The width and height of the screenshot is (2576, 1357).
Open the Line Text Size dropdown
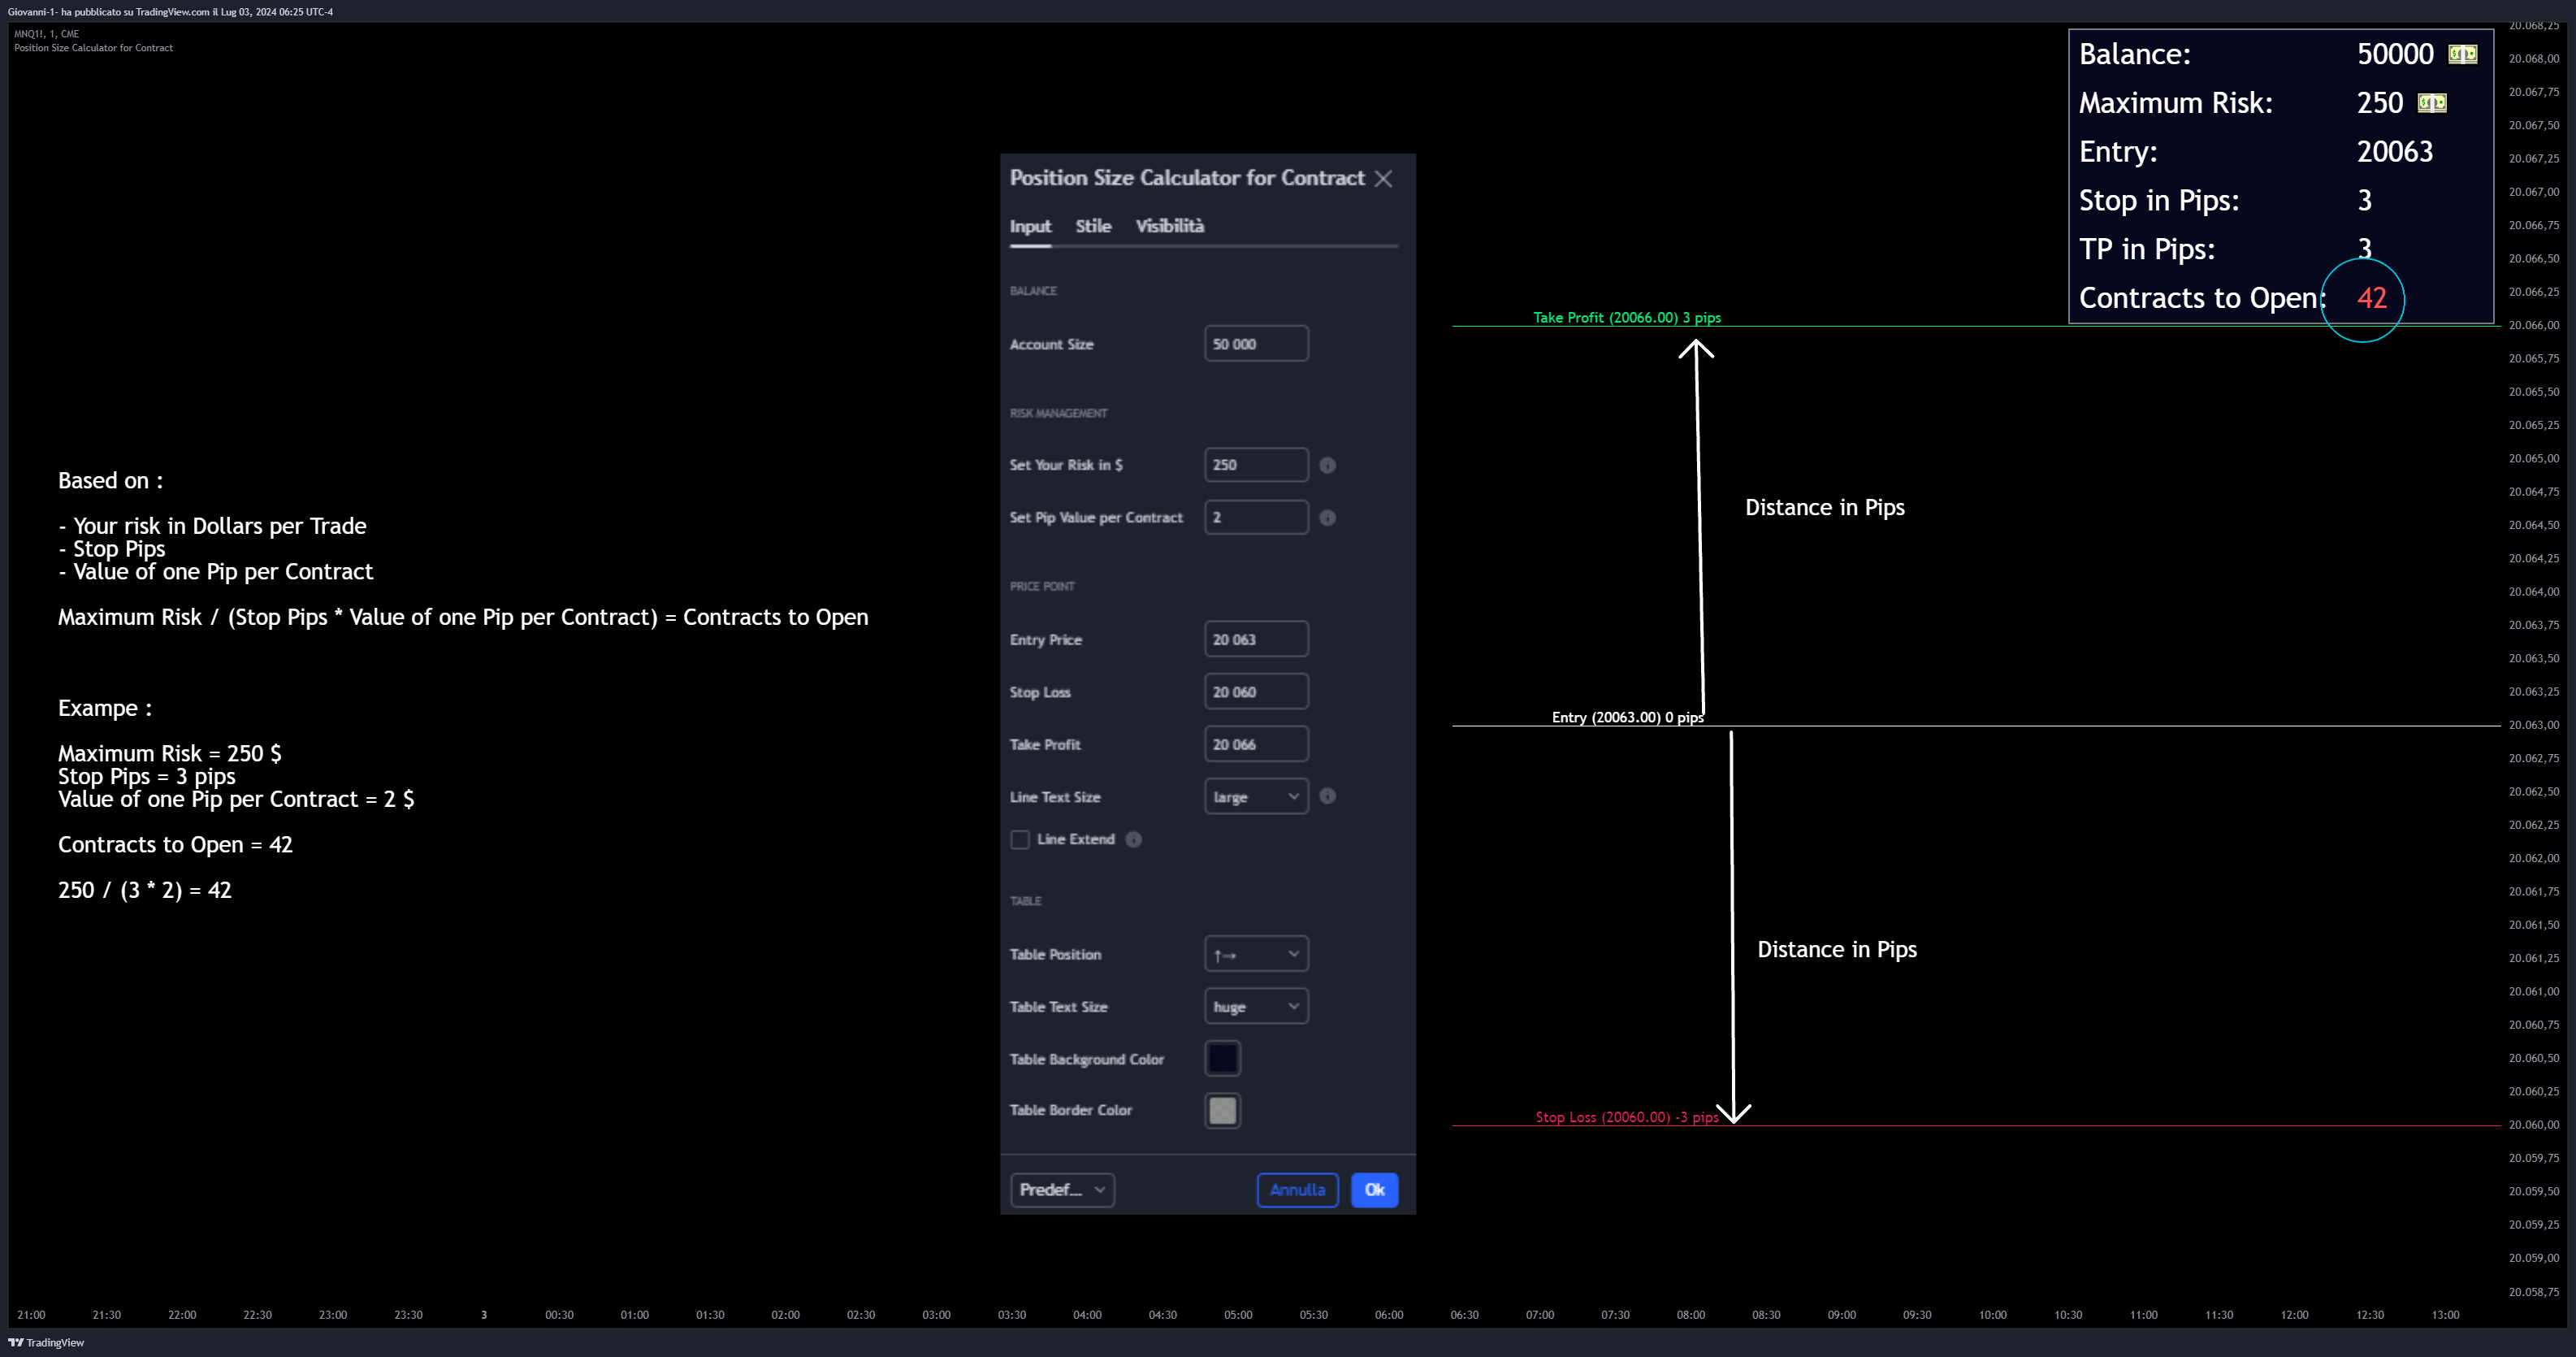coord(1256,796)
